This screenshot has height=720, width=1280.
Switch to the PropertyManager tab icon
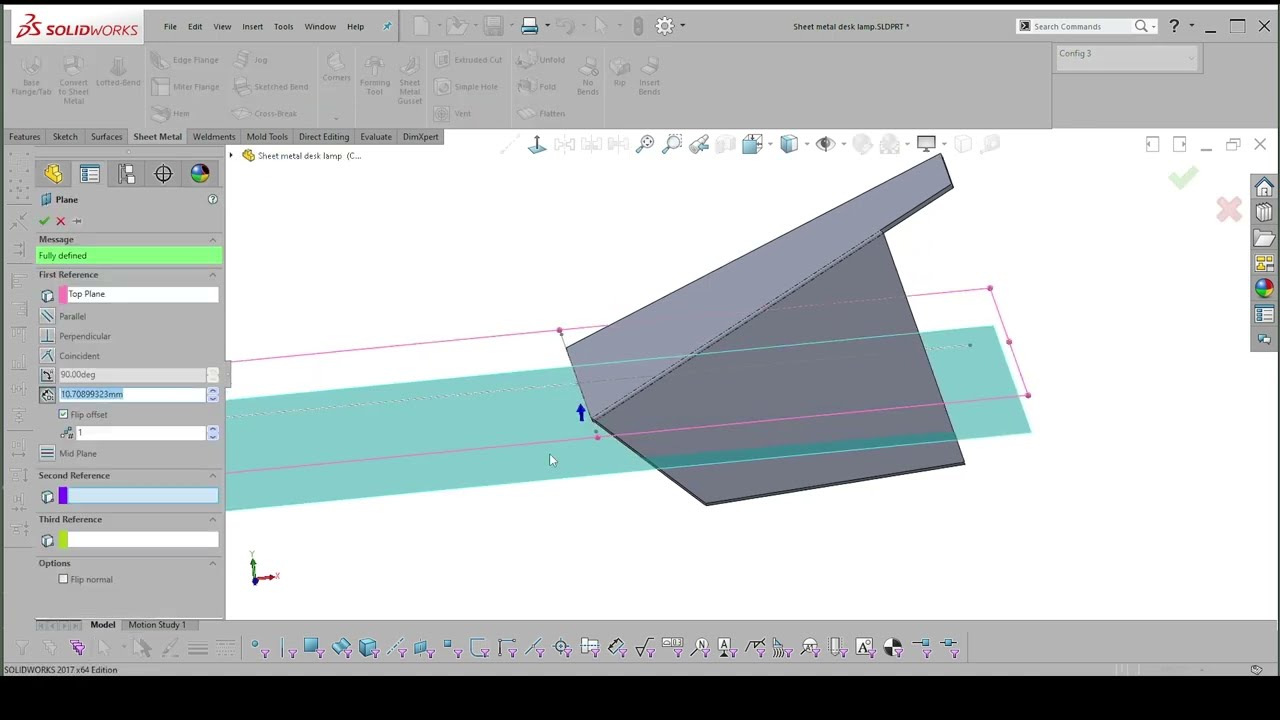[90, 174]
